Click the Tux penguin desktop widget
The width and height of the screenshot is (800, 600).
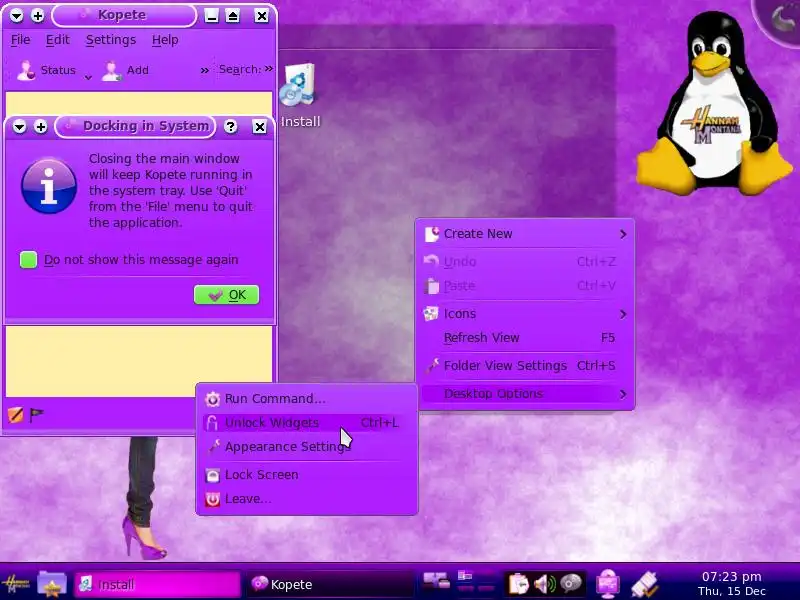pyautogui.click(x=714, y=104)
